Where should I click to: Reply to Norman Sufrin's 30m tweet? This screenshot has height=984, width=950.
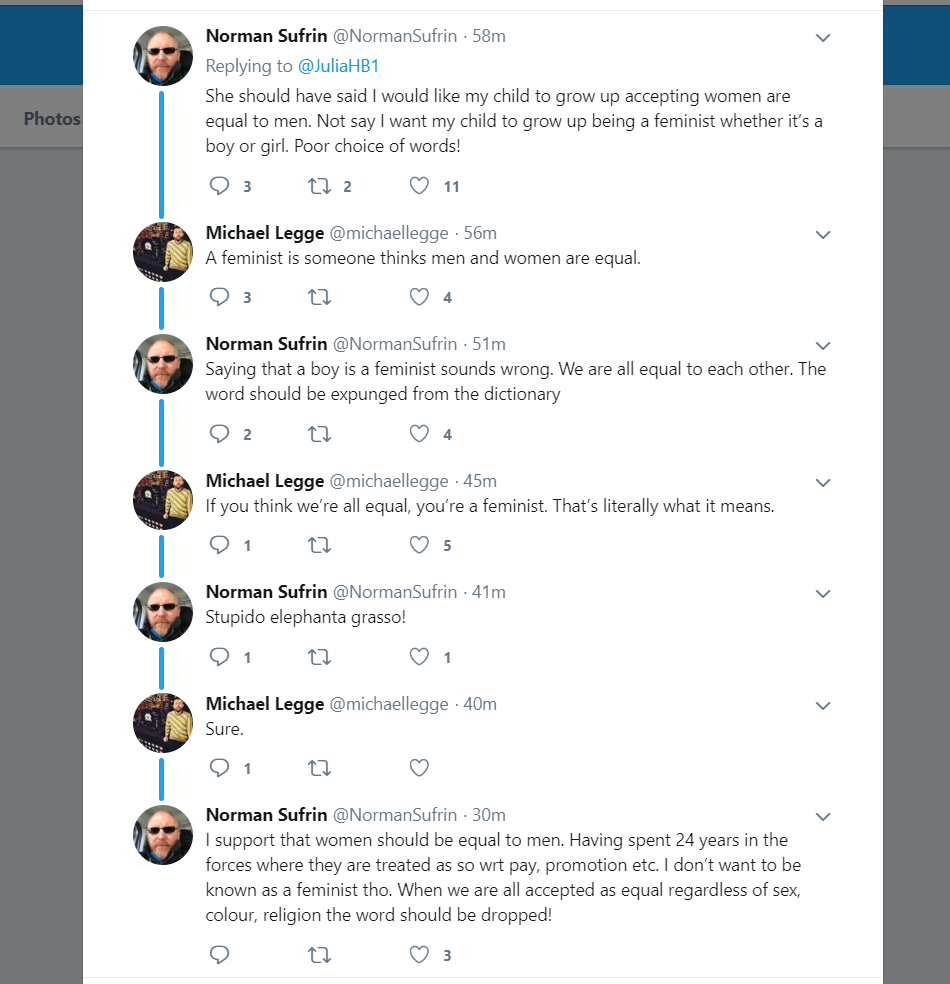219,955
